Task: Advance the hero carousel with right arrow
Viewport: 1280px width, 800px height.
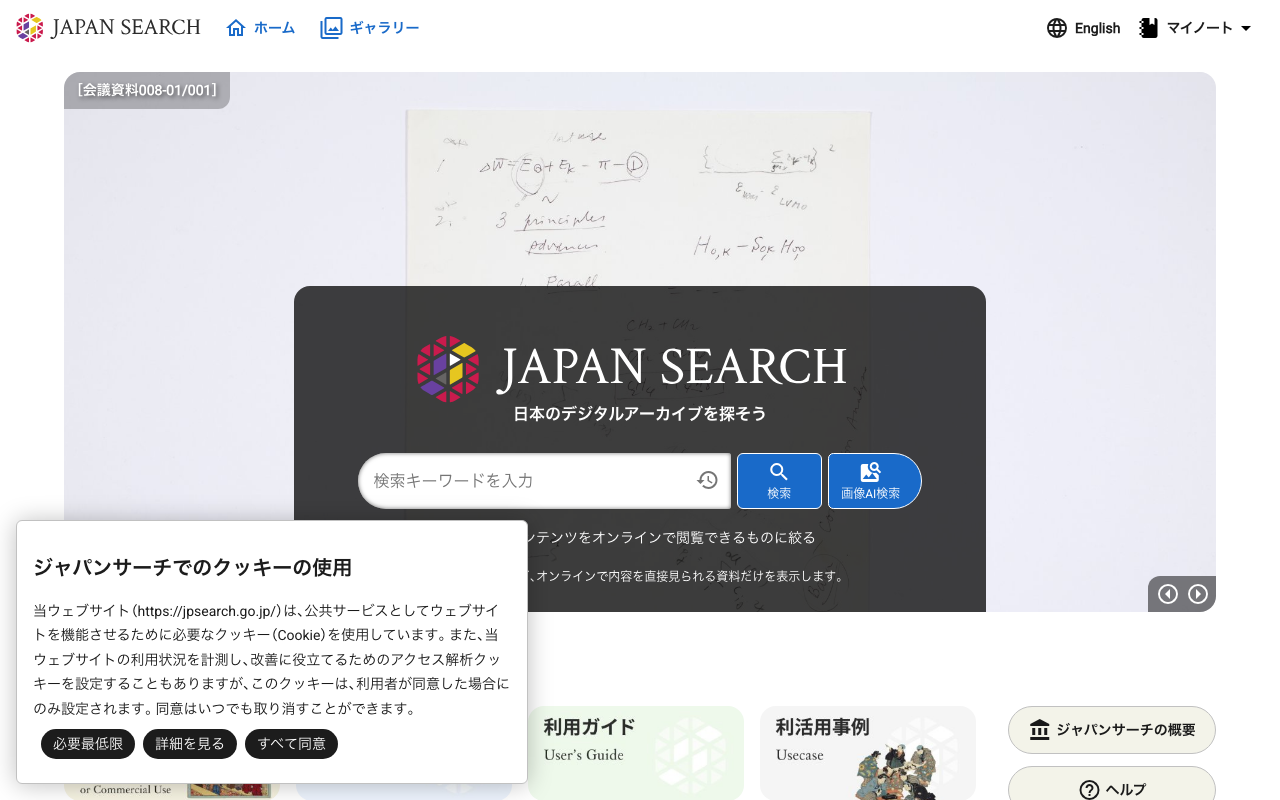Action: [x=1198, y=594]
